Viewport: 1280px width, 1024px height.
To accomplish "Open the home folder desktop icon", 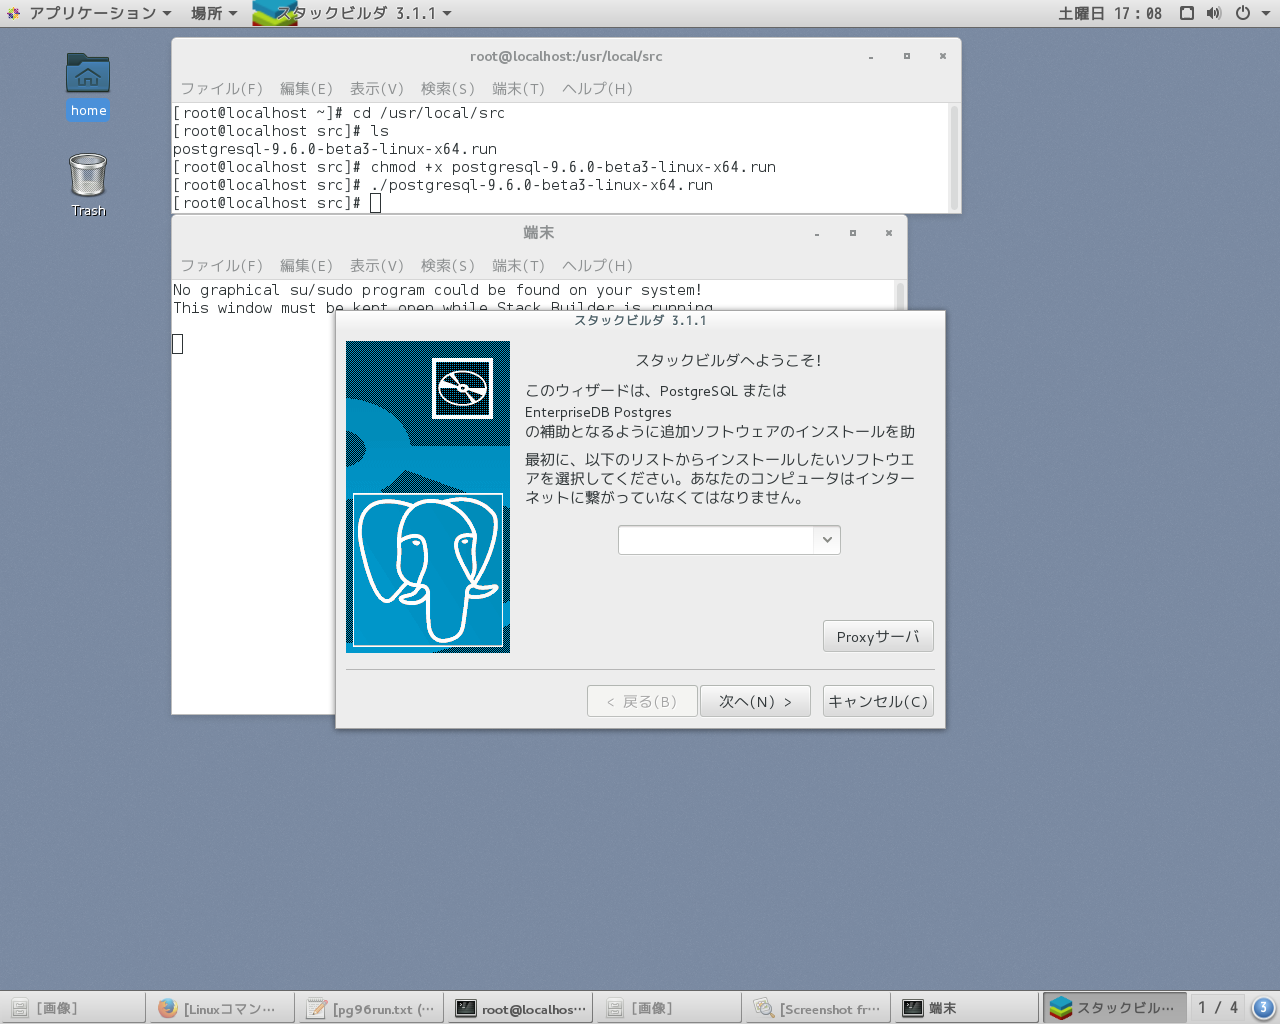I will point(88,86).
